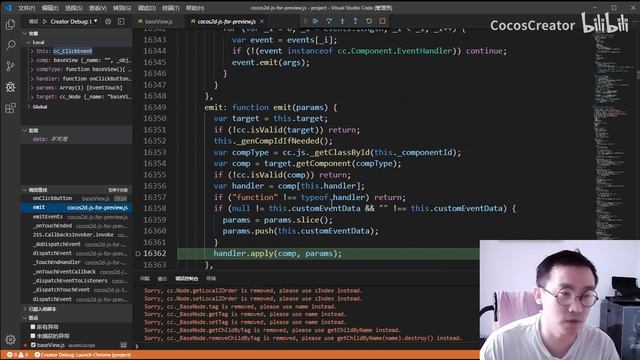
Task: Open the Debug view in activity bar
Action: 10,87
